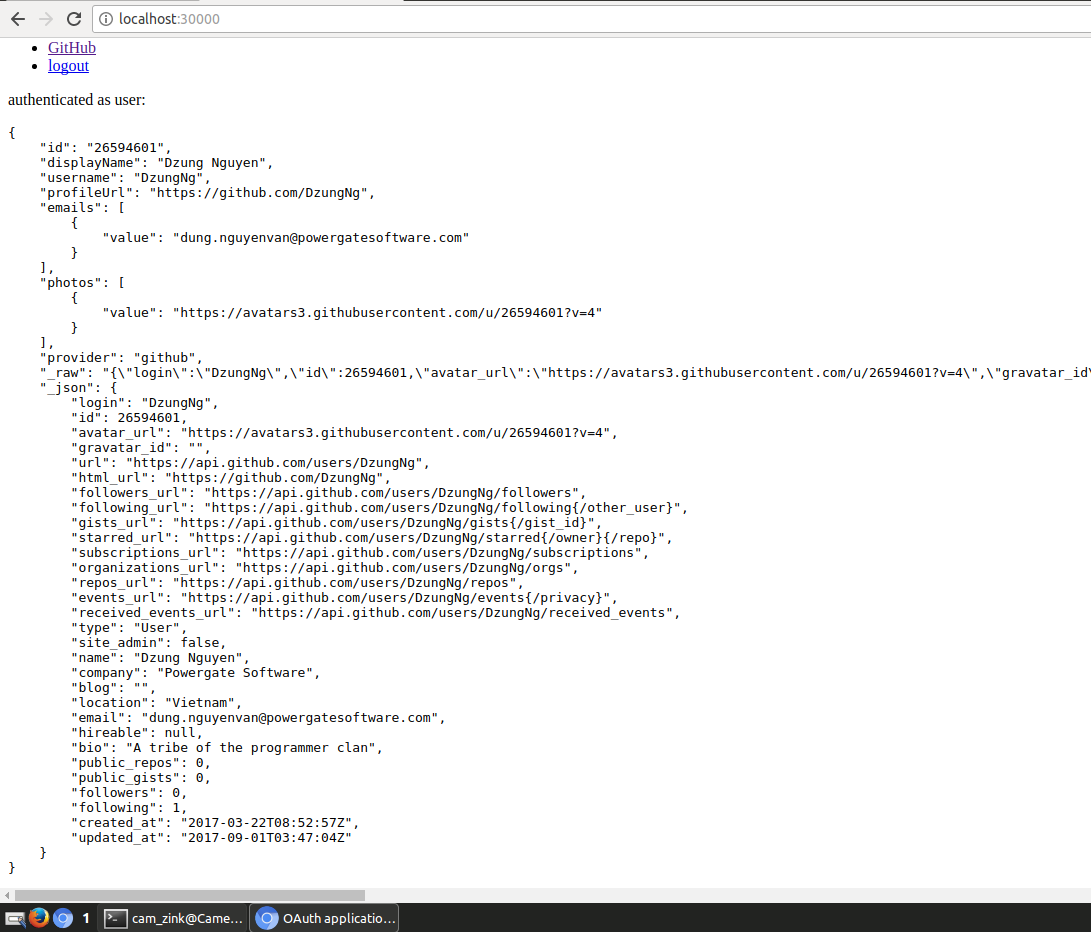1091x932 pixels.
Task: Click the left scroll arrow at bottom left
Action: [x=6, y=895]
